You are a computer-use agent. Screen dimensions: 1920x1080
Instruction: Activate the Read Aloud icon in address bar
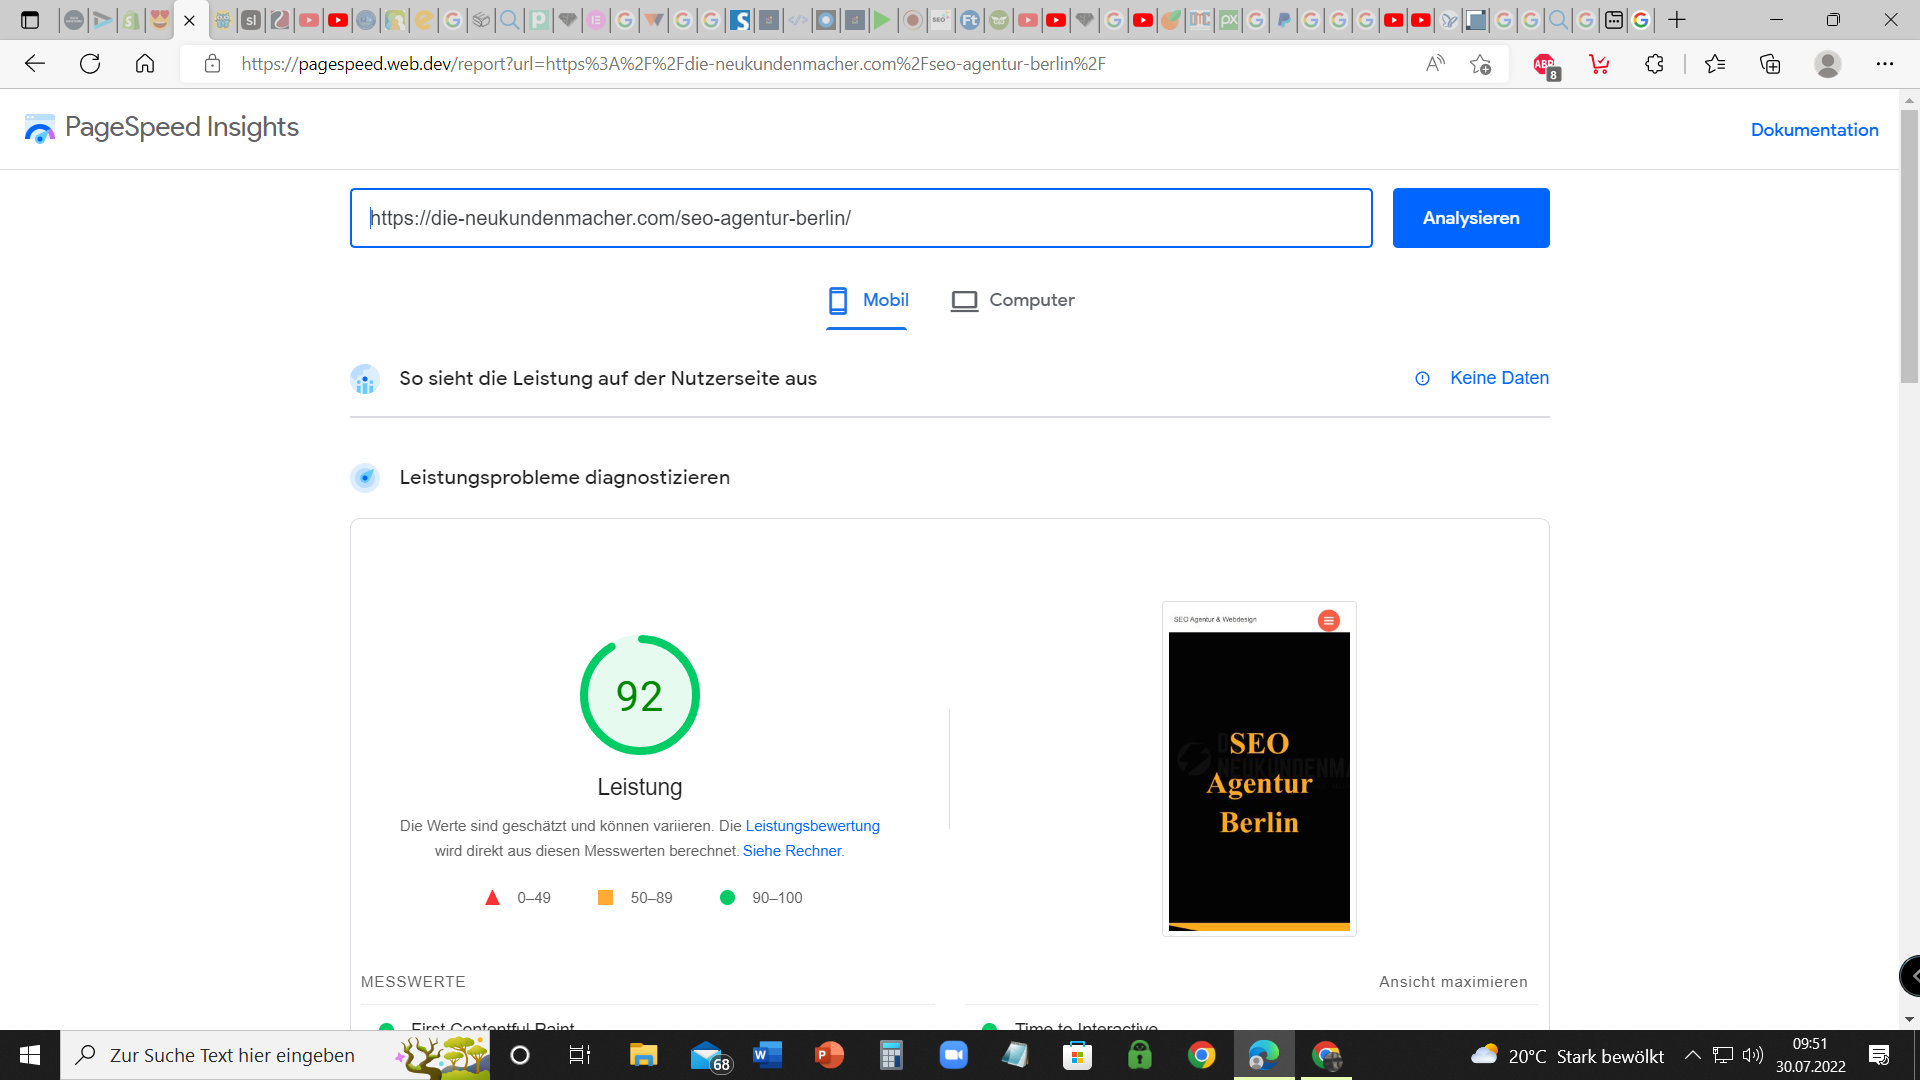(x=1435, y=64)
